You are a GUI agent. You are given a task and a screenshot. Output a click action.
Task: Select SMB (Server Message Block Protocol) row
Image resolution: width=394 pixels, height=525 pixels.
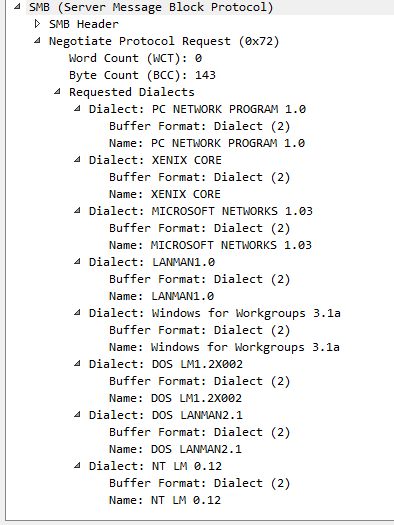[x=151, y=7]
